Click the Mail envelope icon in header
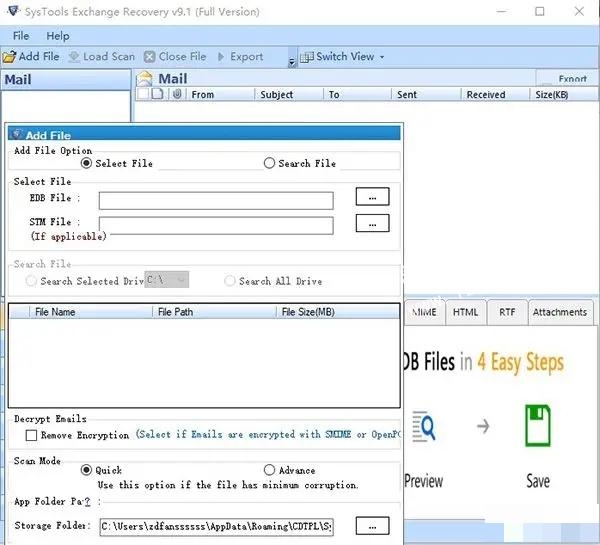600x545 pixels. [x=145, y=79]
